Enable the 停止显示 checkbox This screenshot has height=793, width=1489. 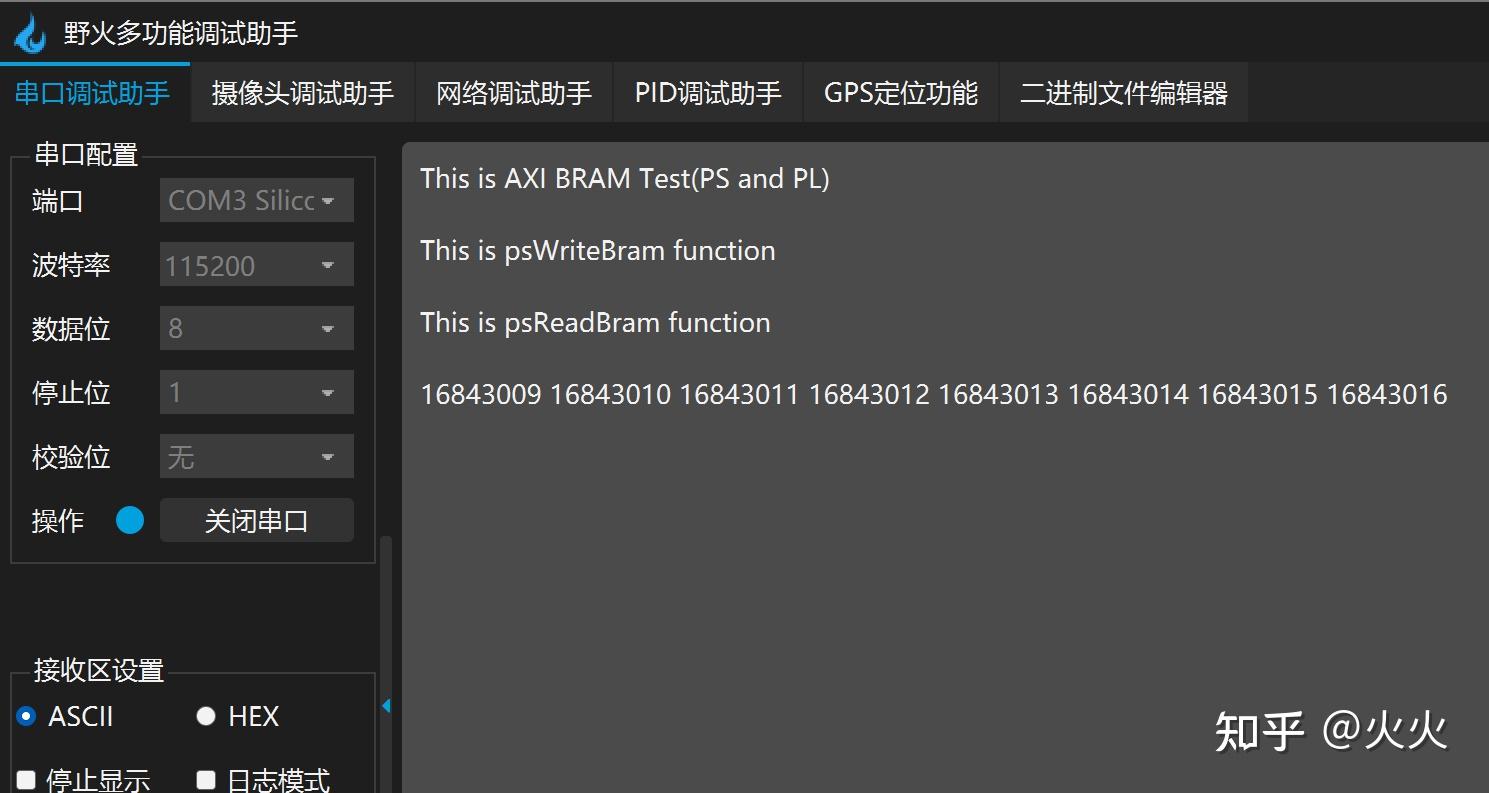[x=24, y=779]
